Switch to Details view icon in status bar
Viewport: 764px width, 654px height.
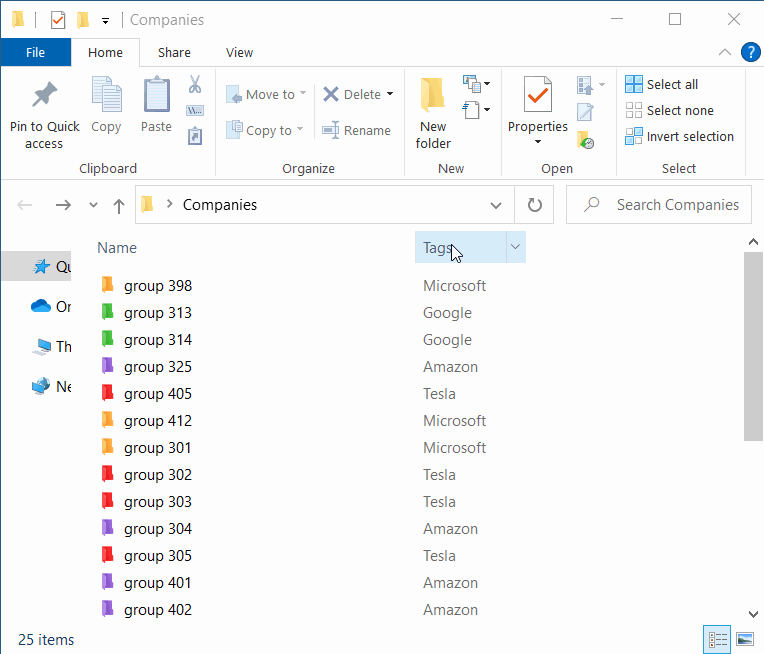717,639
